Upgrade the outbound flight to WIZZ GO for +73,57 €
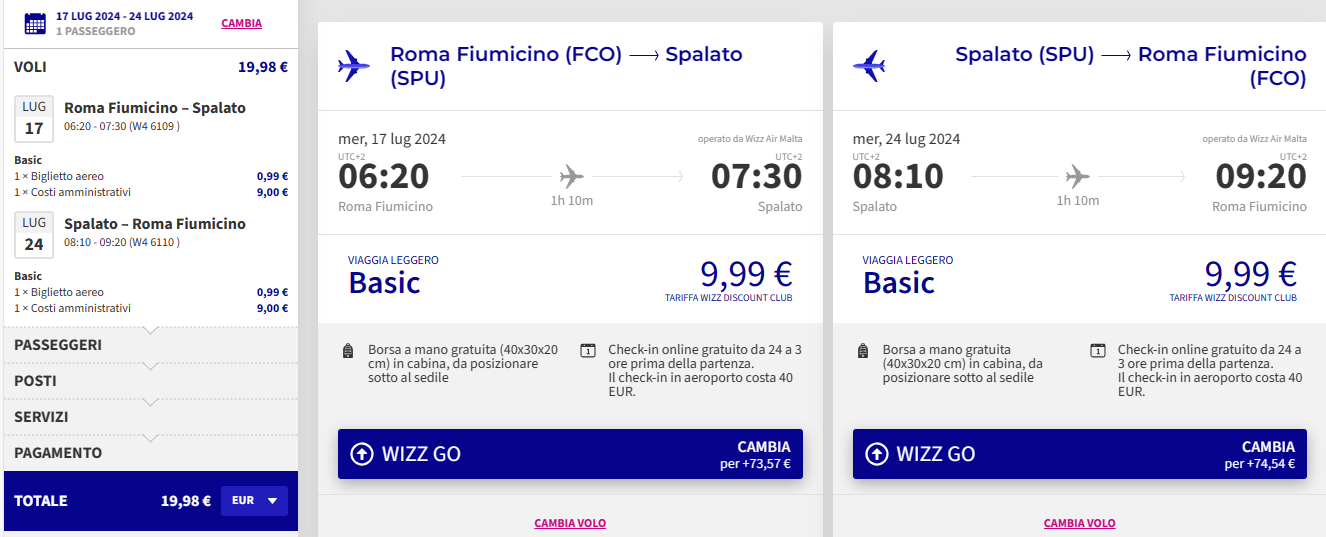Screen dimensions: 1326x537 [x=570, y=454]
